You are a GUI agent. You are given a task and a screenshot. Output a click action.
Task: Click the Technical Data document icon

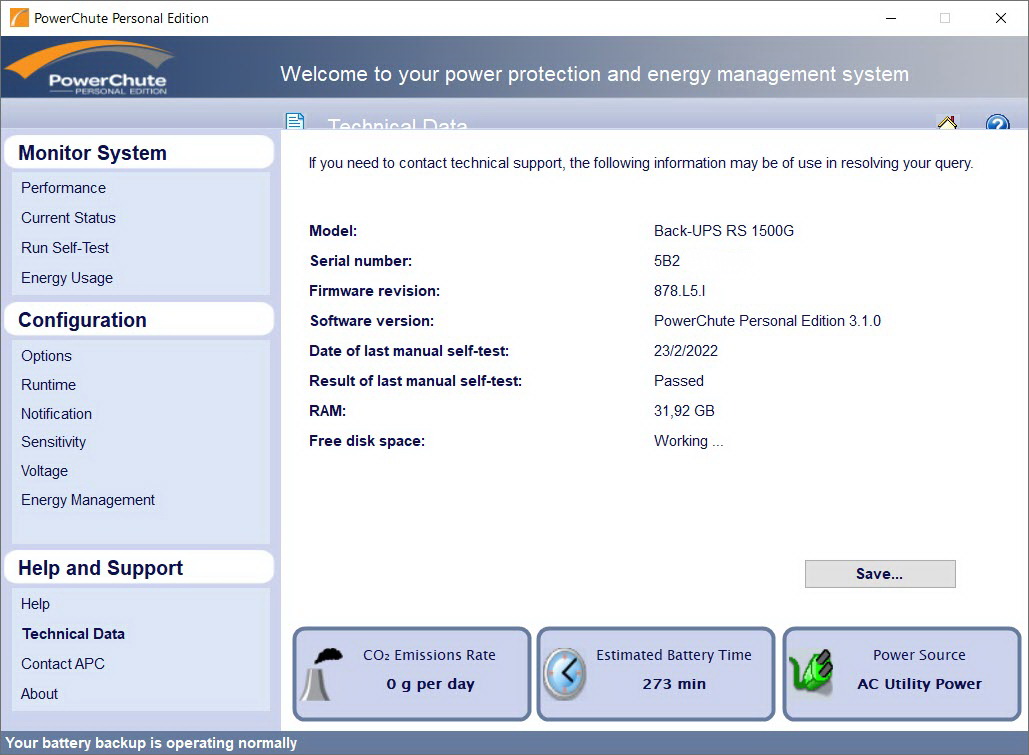[295, 121]
